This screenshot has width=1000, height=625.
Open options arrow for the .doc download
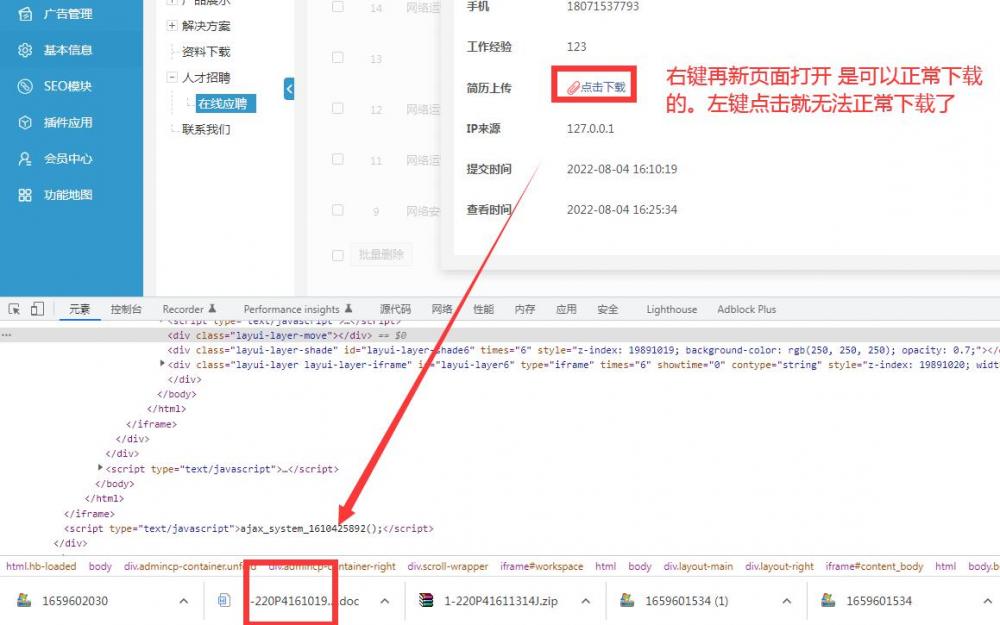[x=385, y=601]
